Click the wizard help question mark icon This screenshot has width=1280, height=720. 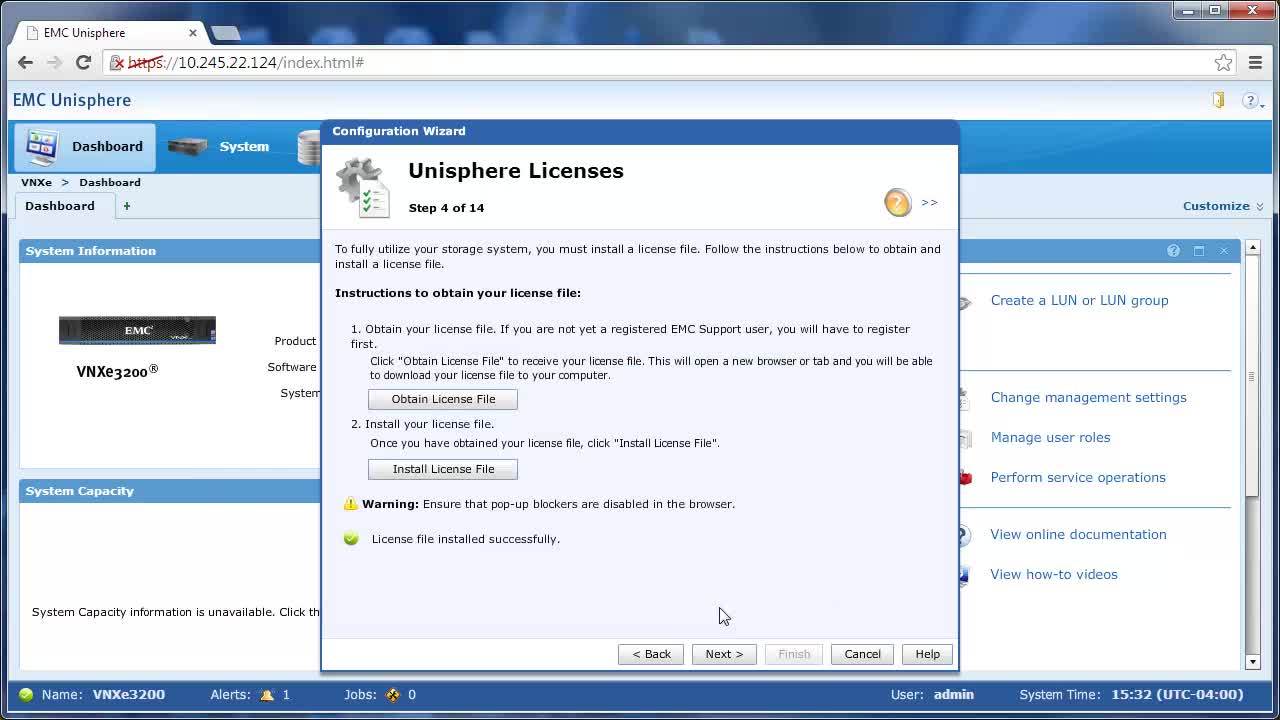pos(897,203)
